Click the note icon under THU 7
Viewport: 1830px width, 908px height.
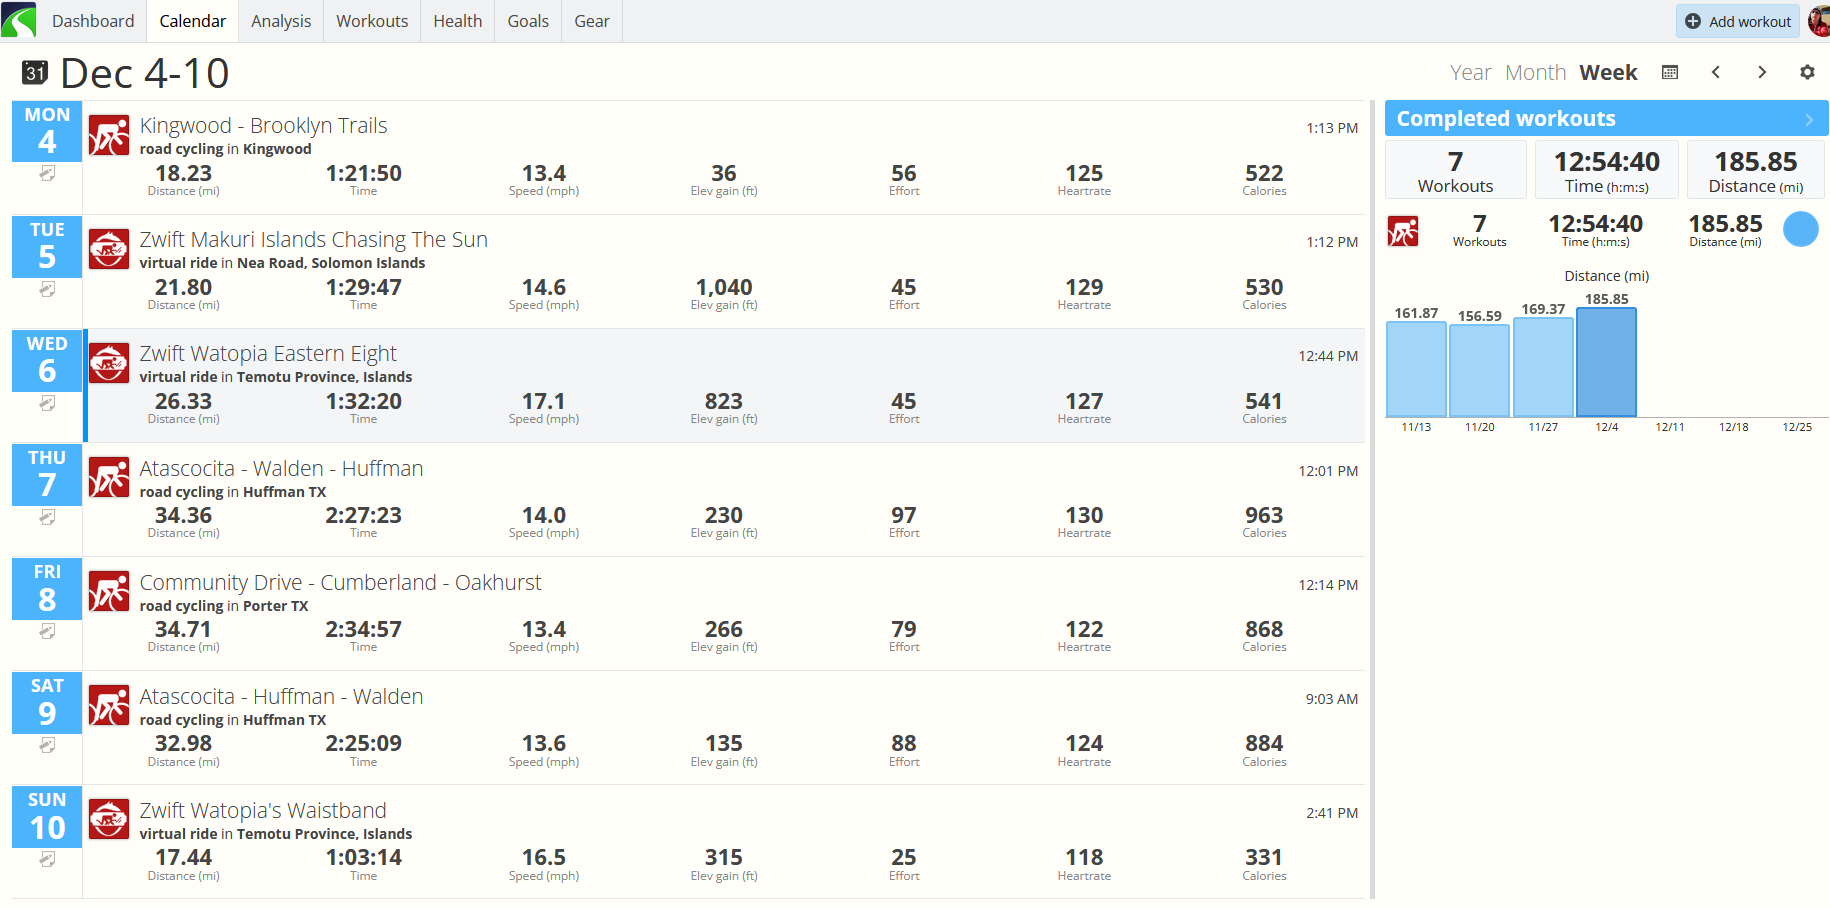pyautogui.click(x=47, y=517)
